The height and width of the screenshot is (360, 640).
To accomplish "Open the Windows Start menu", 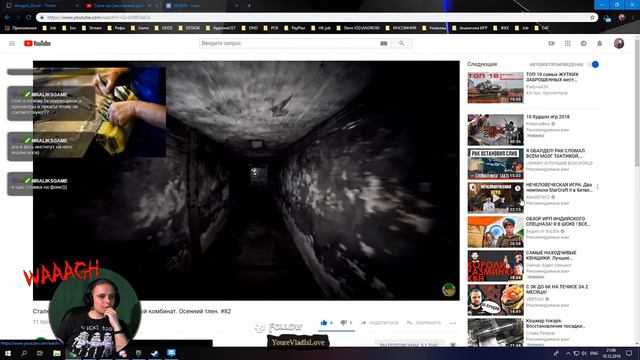I will (8, 353).
